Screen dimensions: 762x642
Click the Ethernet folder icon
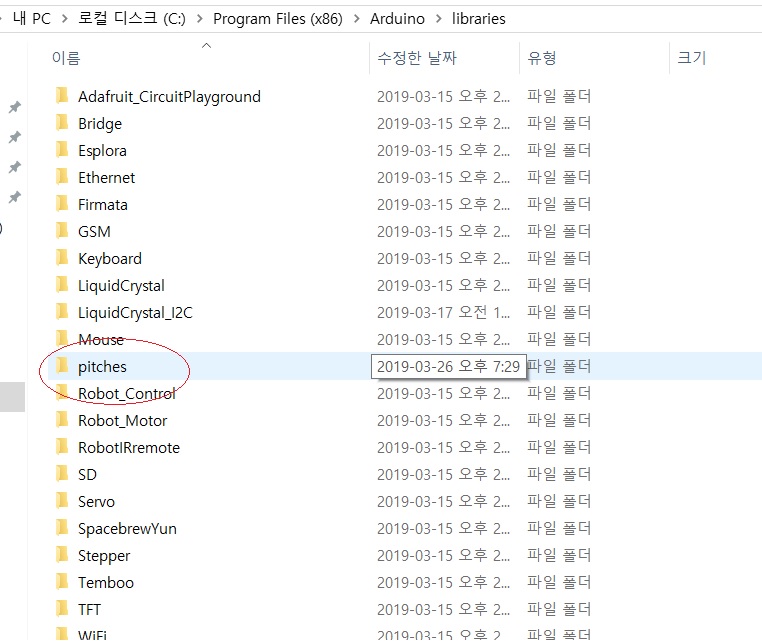click(x=62, y=176)
